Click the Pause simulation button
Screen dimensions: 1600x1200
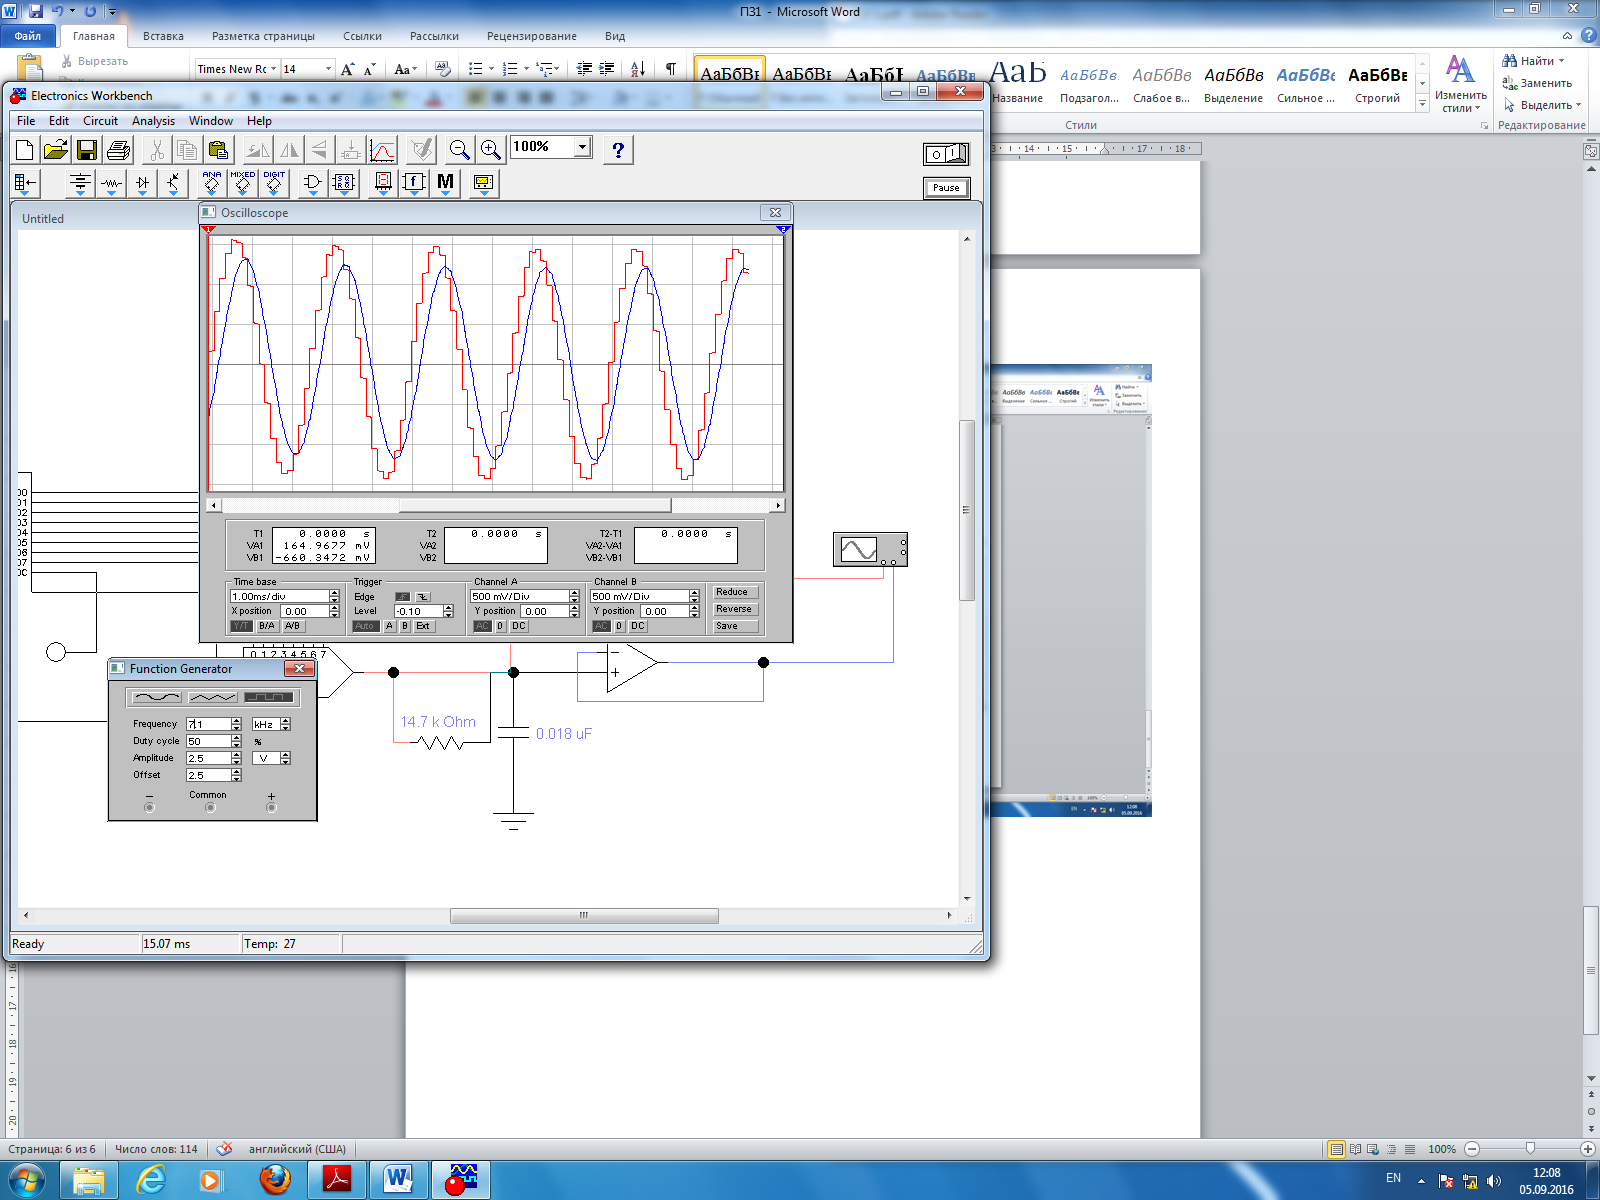click(x=946, y=188)
